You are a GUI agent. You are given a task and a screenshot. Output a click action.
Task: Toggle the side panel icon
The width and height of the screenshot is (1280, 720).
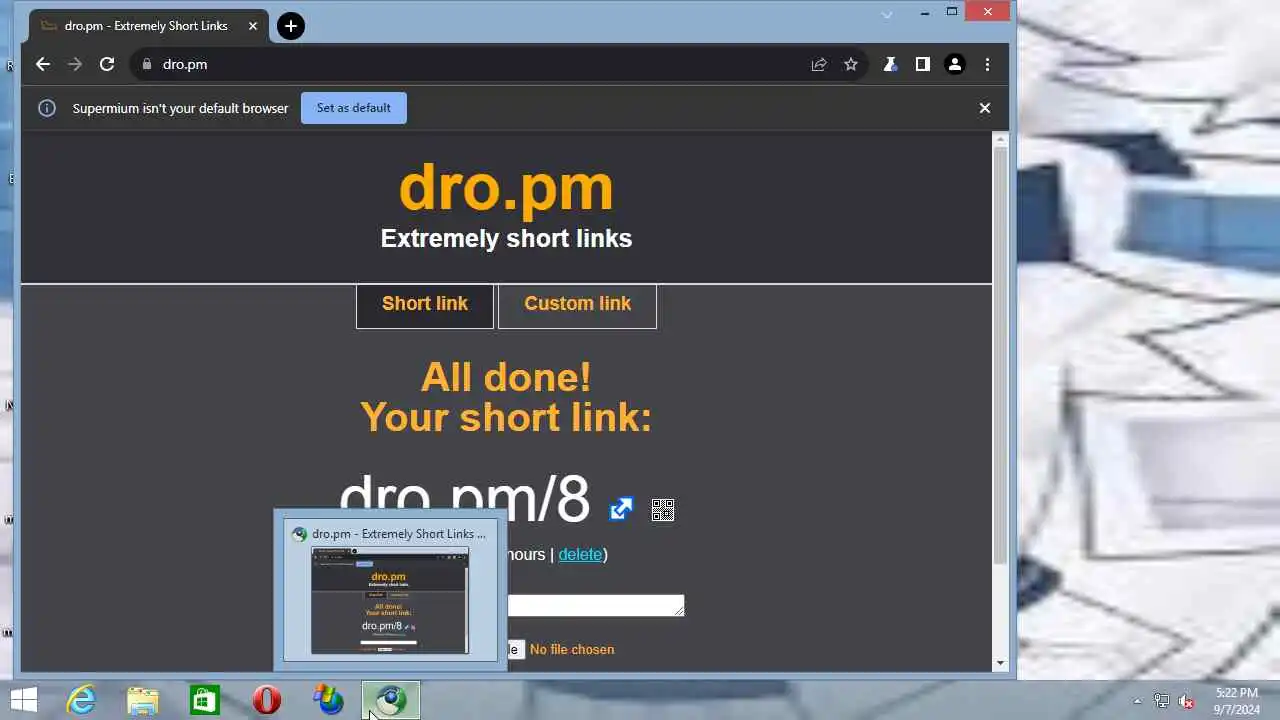pyautogui.click(x=922, y=64)
